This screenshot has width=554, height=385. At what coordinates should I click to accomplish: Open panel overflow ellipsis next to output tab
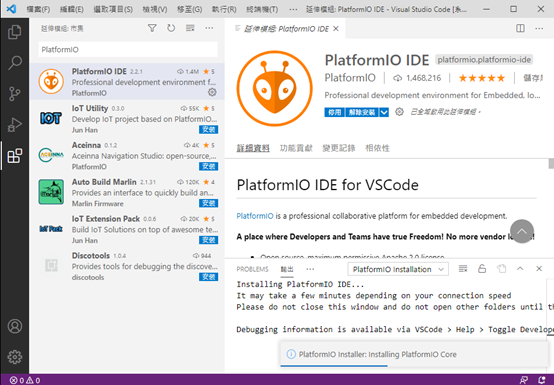pos(310,269)
